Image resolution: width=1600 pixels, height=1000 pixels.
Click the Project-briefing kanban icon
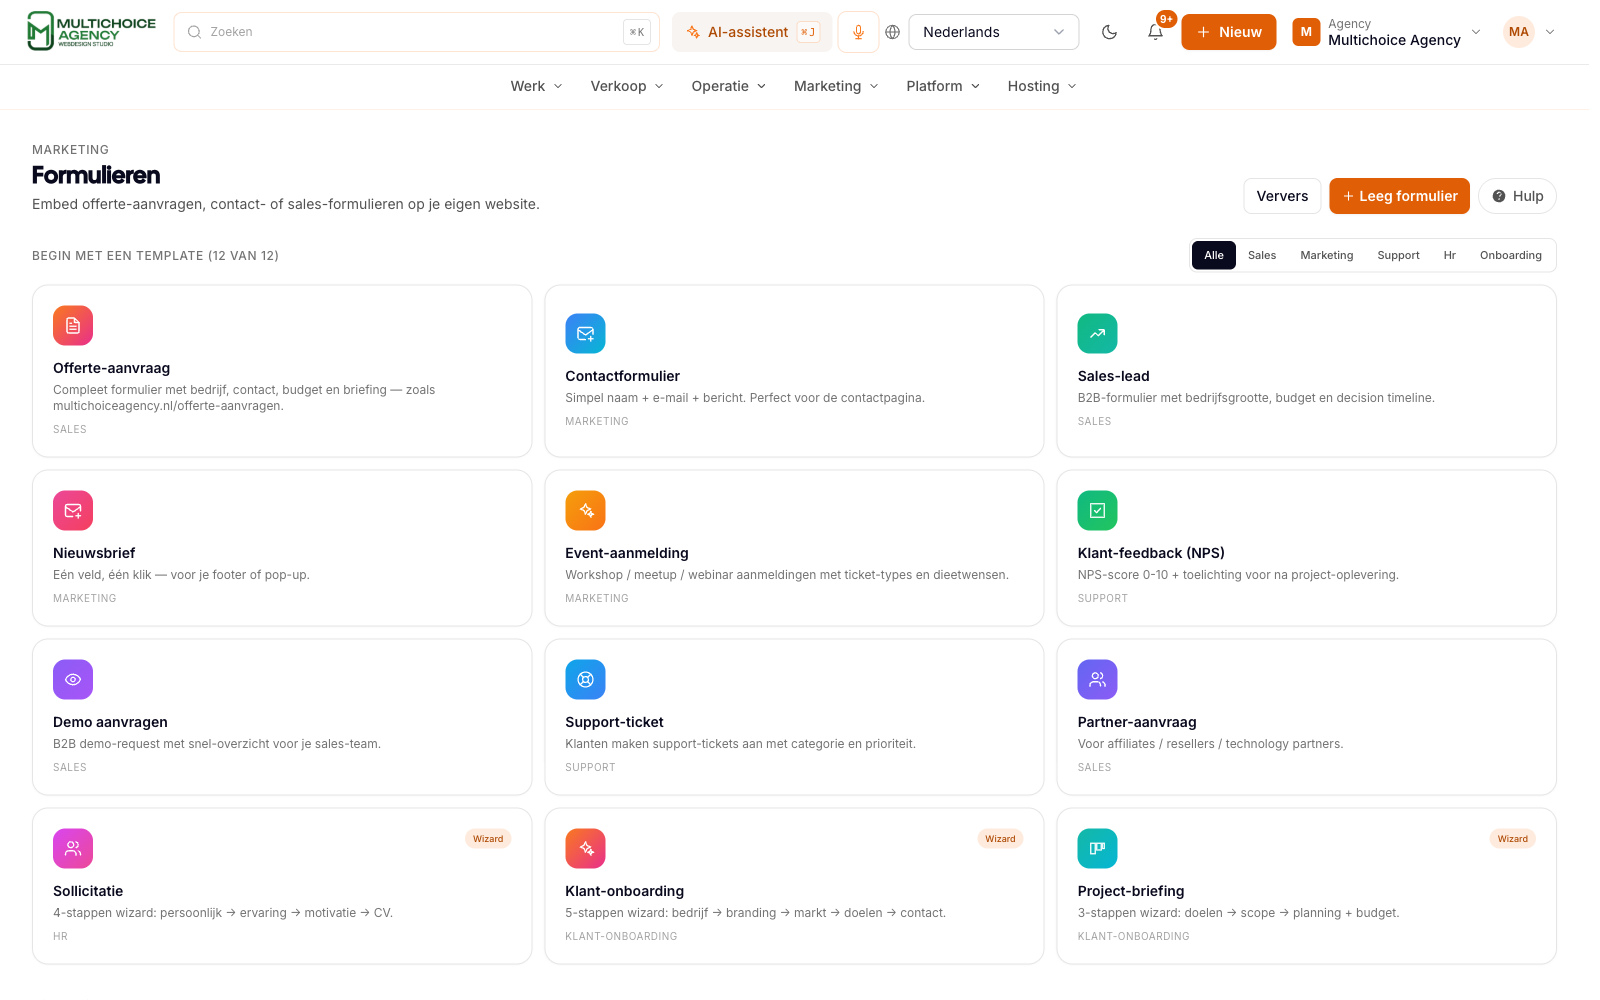click(1097, 849)
